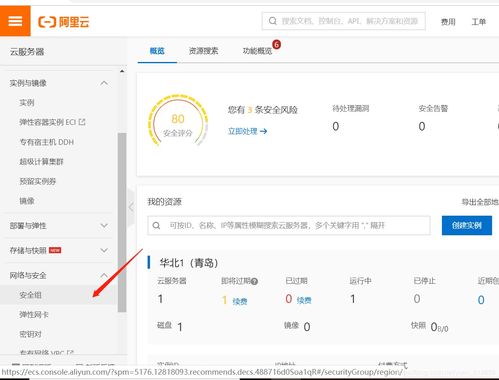Click the search icon in 我的资源 box
The width and height of the screenshot is (499, 380).
coord(156,226)
